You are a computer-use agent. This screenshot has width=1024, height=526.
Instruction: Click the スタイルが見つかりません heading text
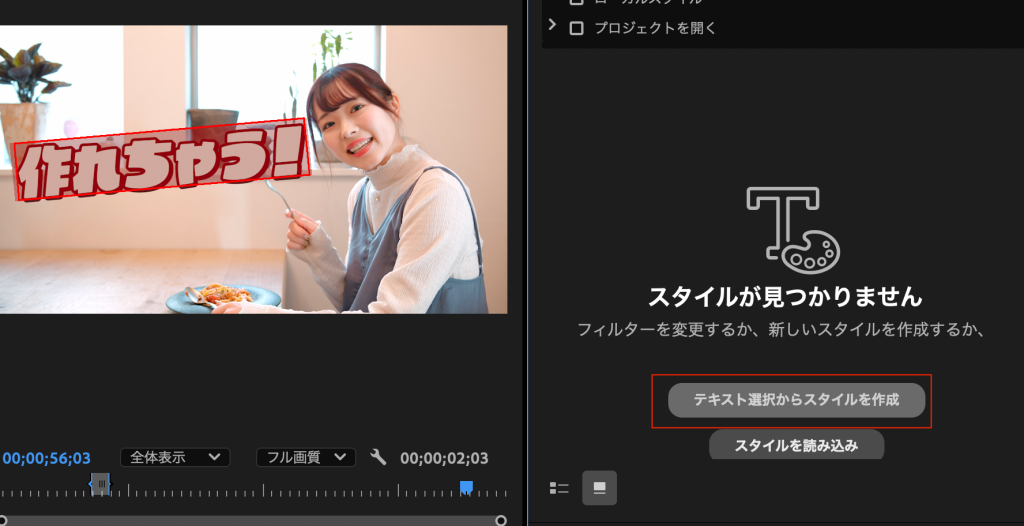pyautogui.click(x=784, y=297)
